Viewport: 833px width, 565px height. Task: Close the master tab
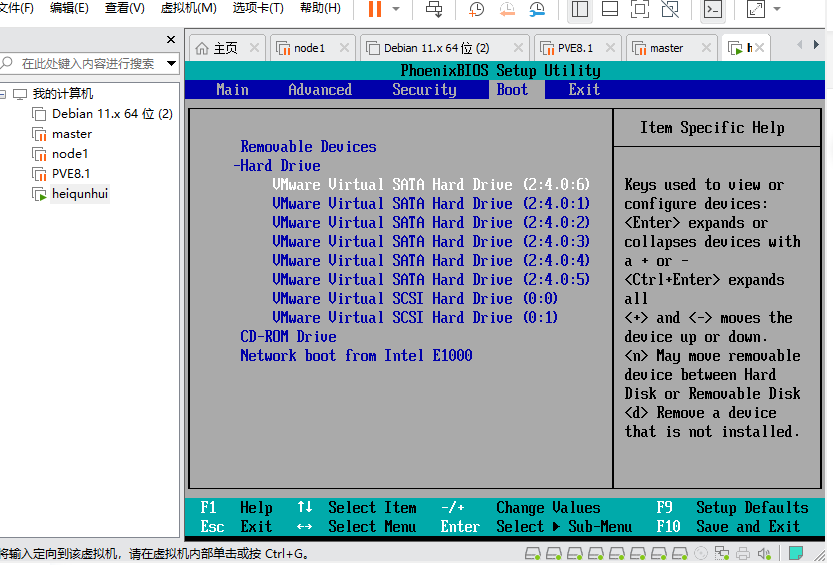(706, 48)
